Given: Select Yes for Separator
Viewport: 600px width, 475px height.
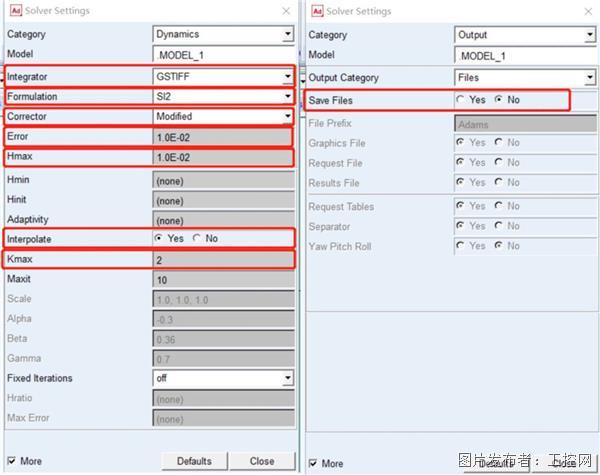Looking at the screenshot, I should (x=460, y=225).
